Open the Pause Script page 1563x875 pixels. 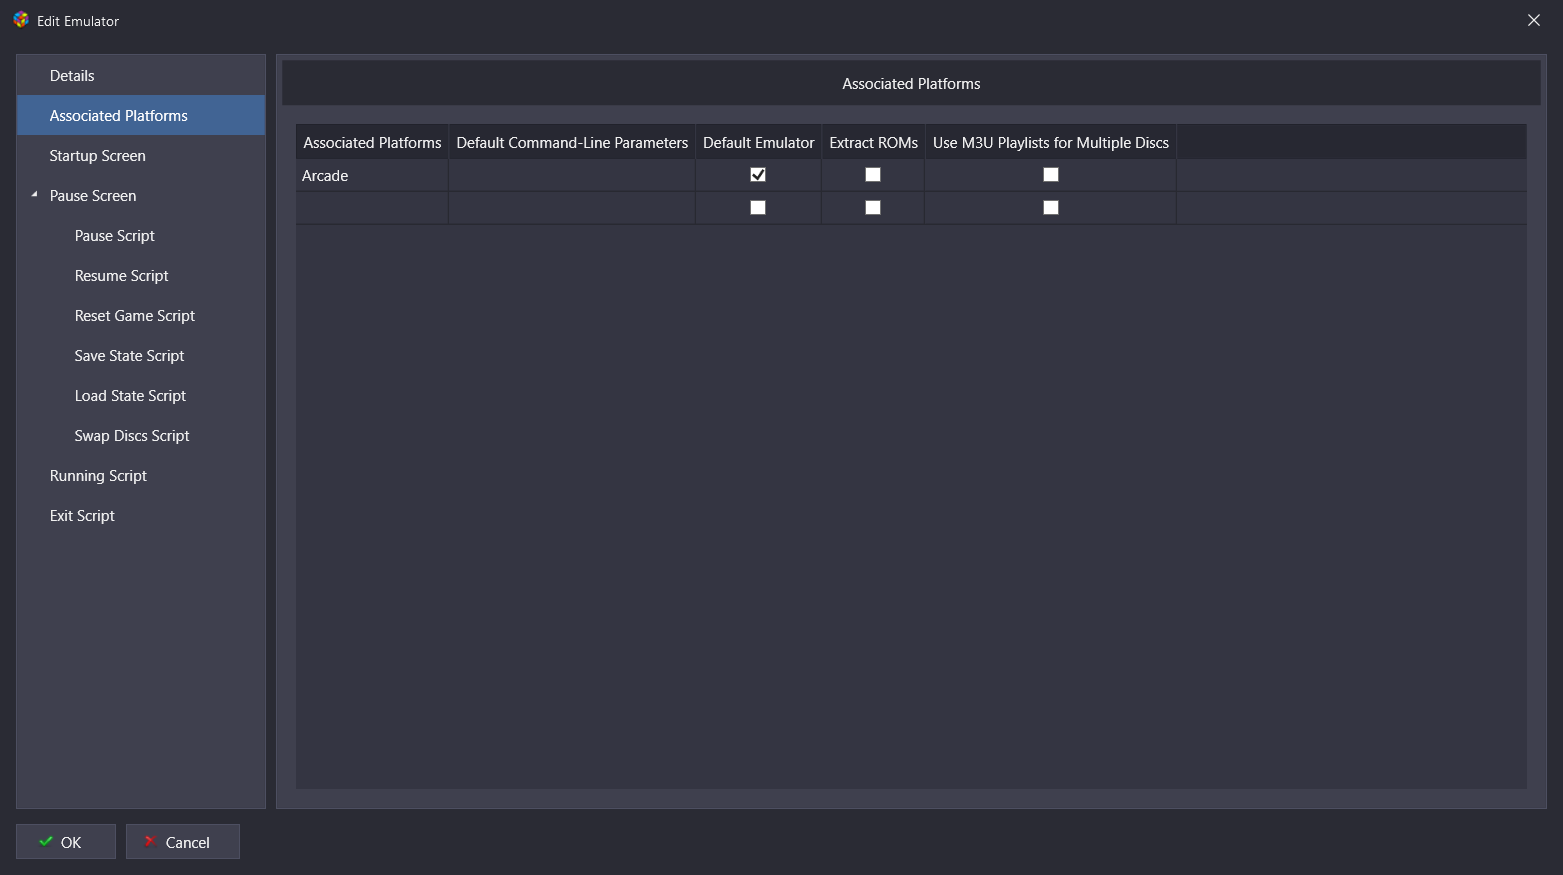(x=141, y=236)
